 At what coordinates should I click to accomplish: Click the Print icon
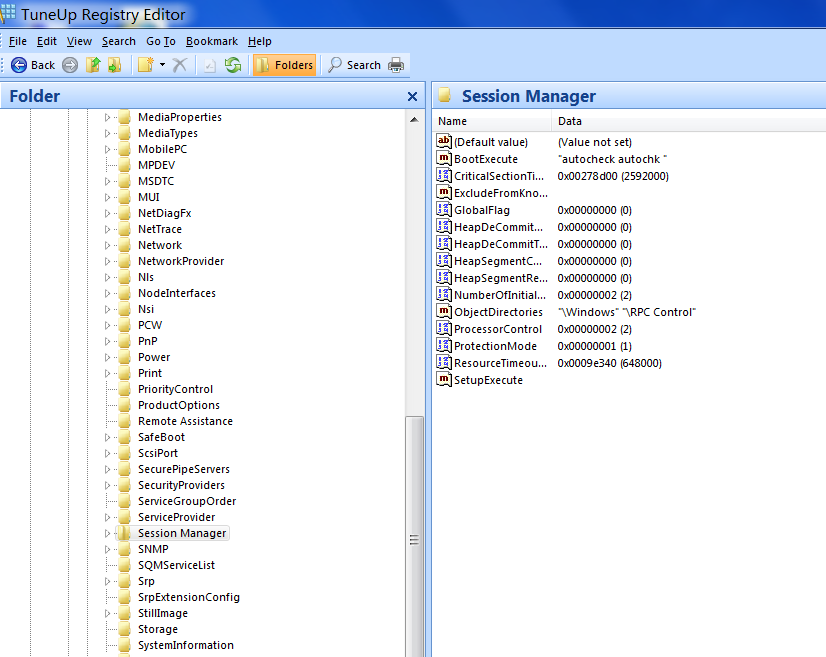point(396,65)
